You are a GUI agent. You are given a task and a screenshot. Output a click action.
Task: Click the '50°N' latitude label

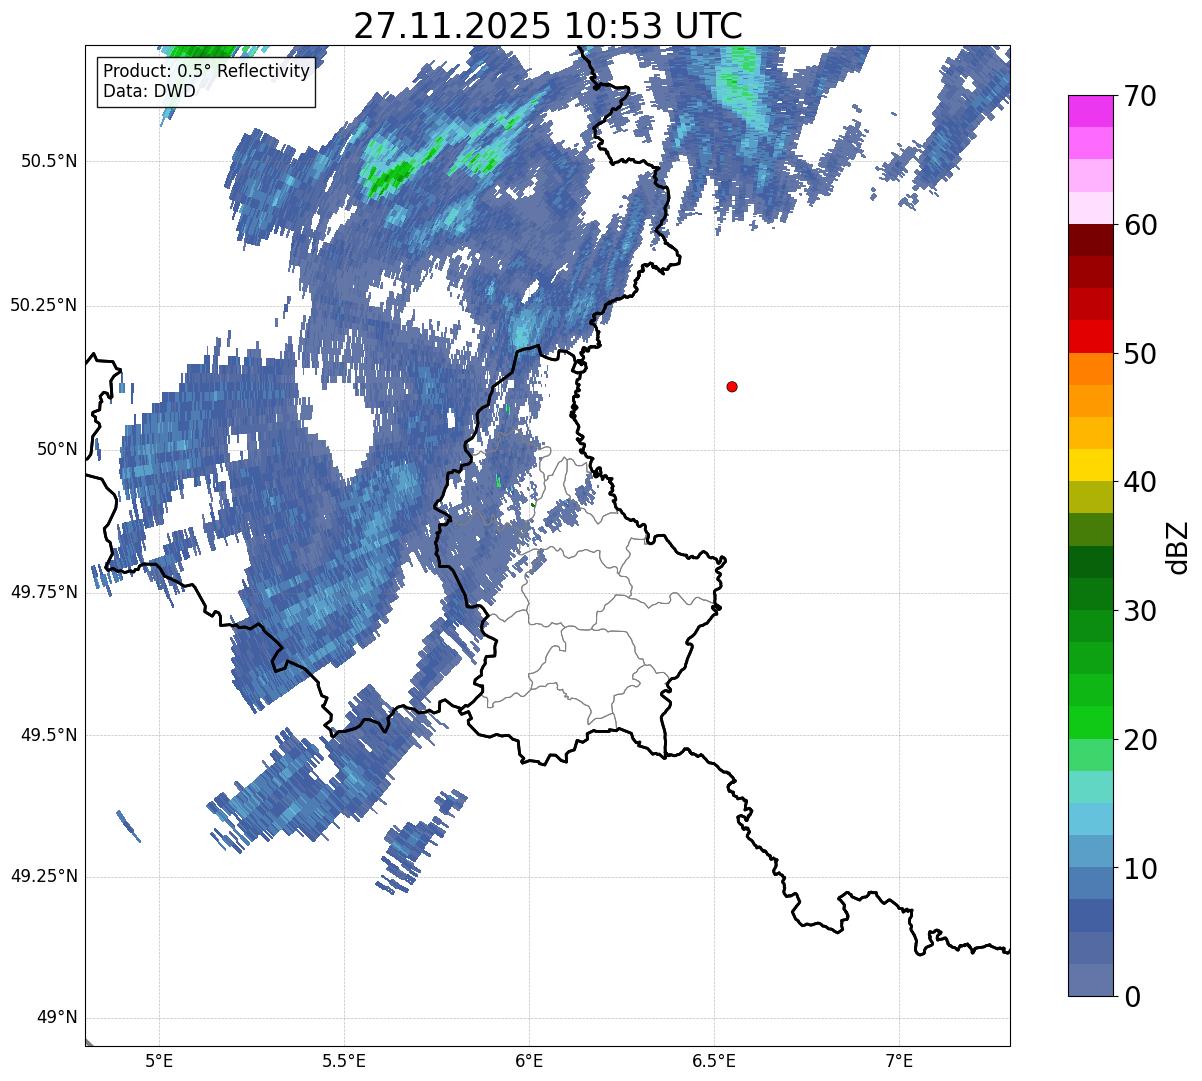tap(57, 449)
